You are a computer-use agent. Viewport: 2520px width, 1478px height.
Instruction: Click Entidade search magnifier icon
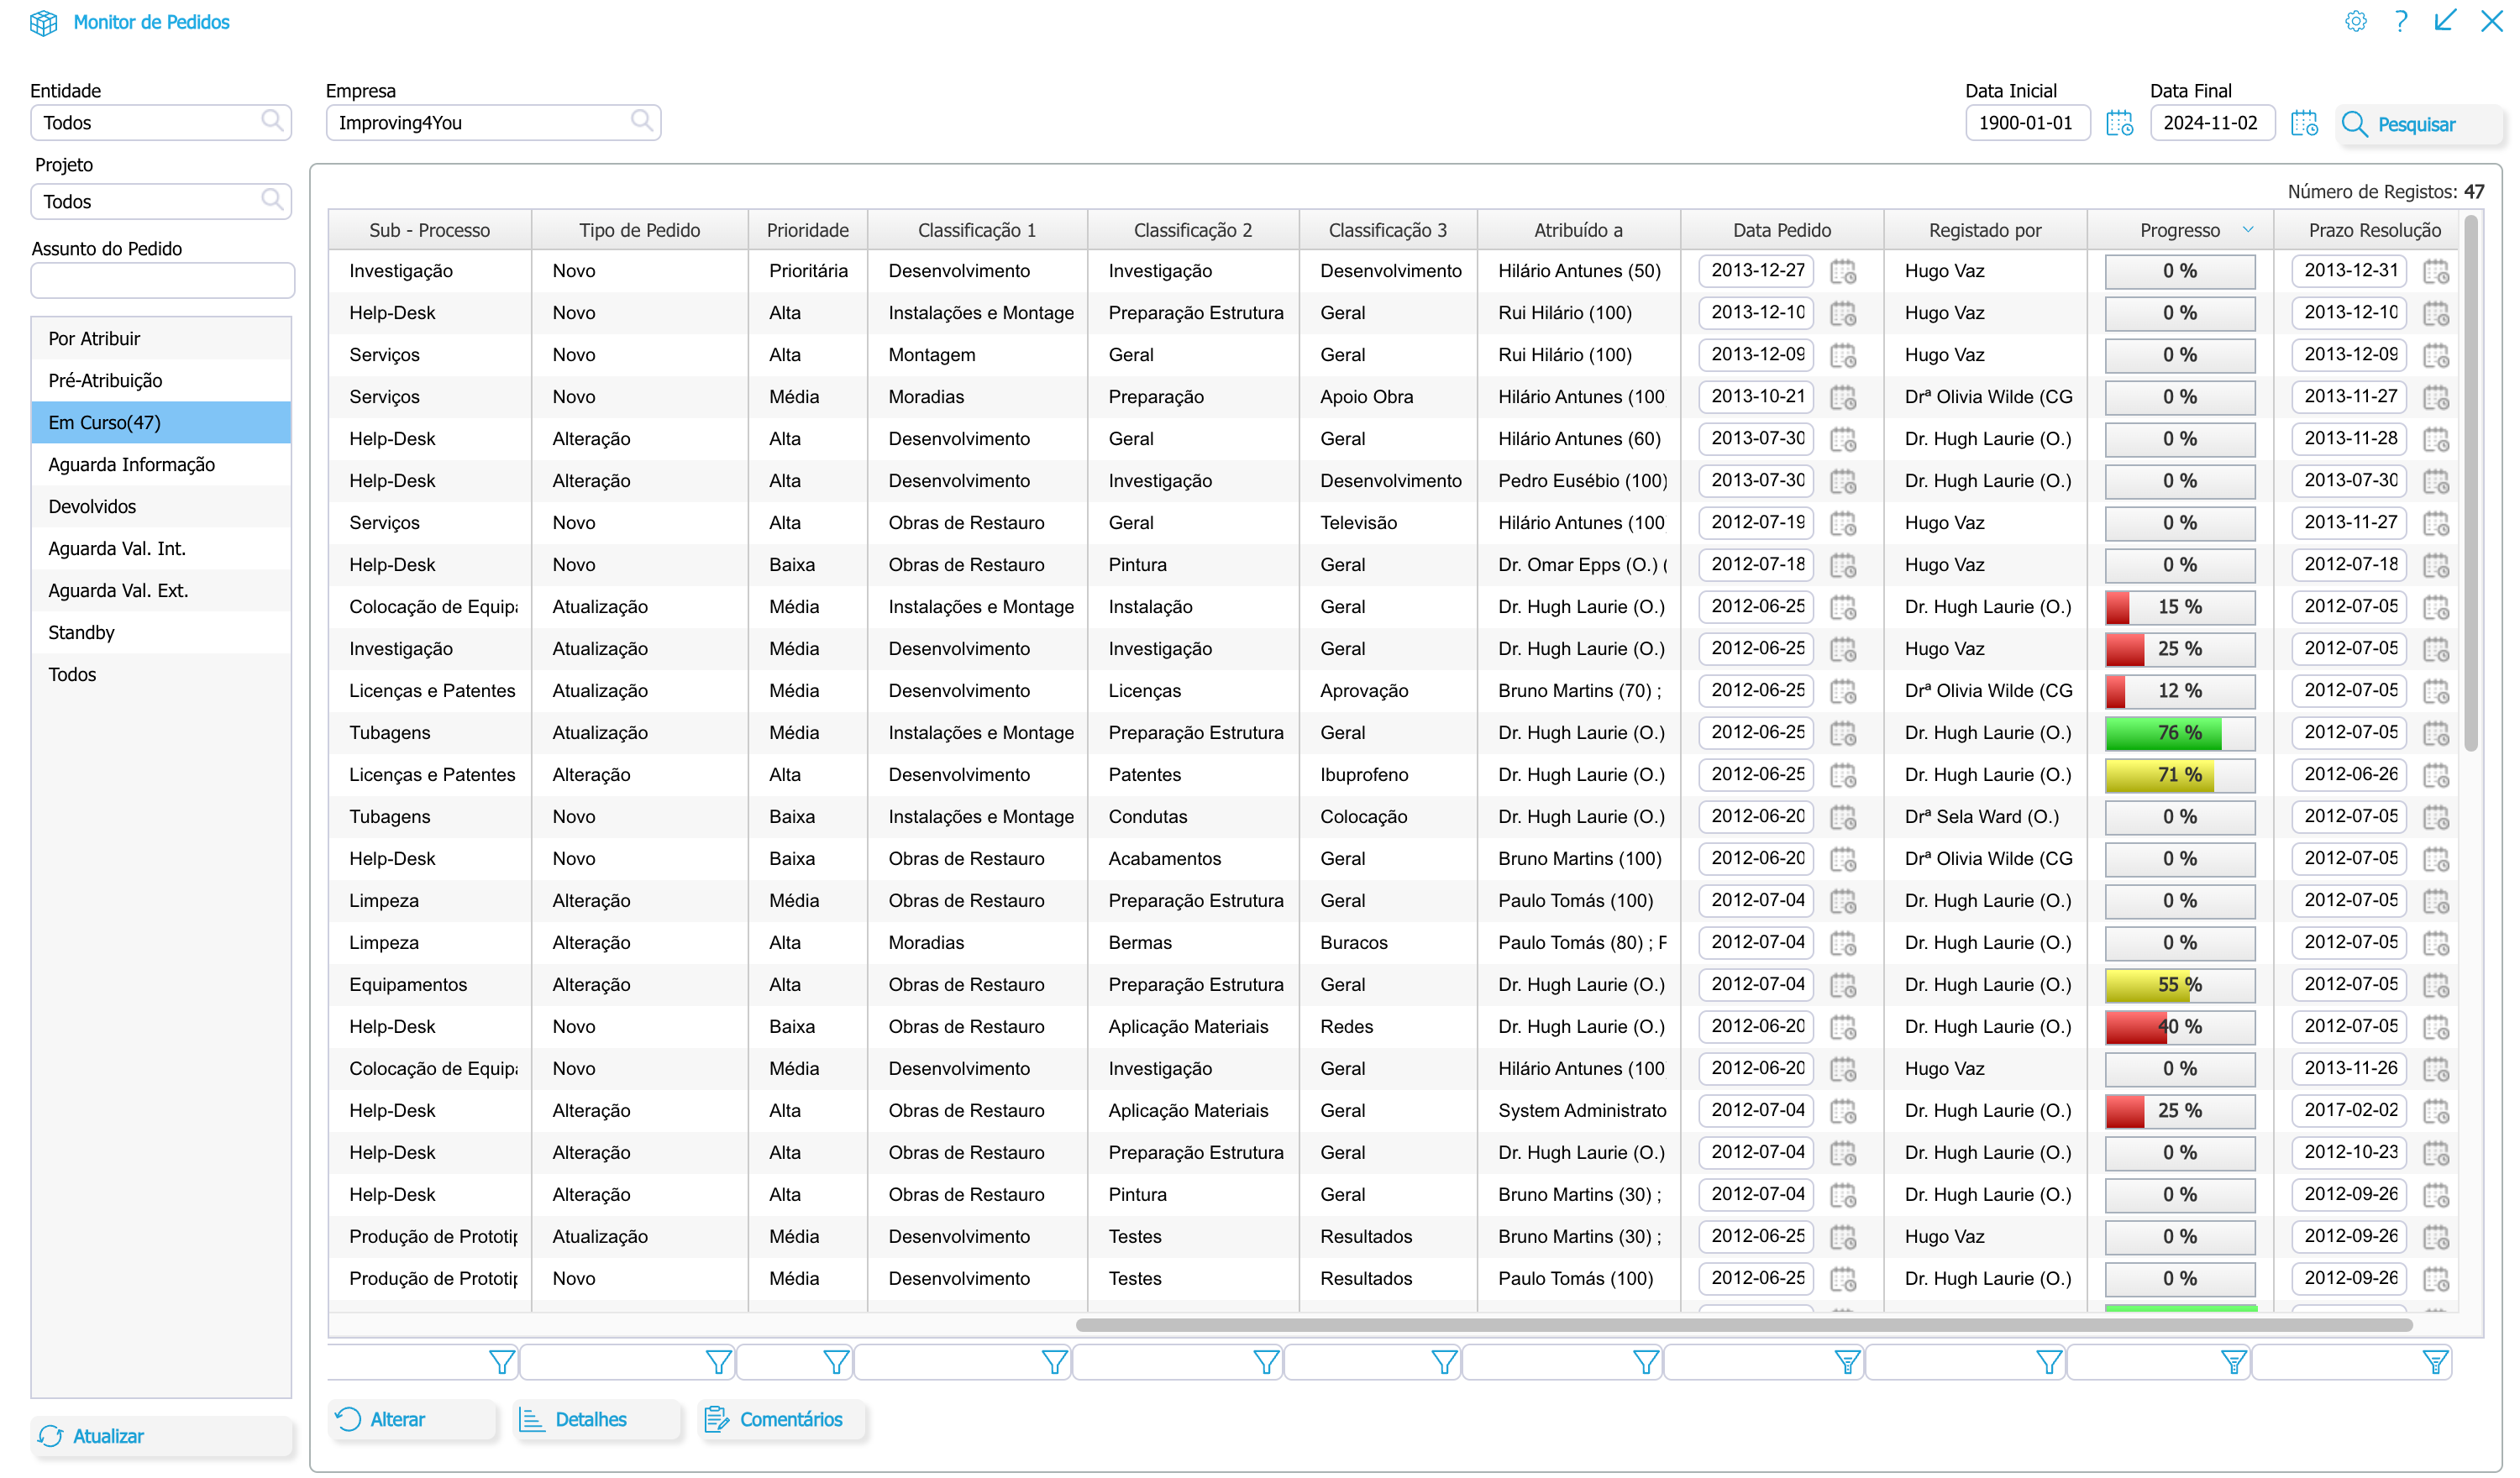(x=271, y=121)
